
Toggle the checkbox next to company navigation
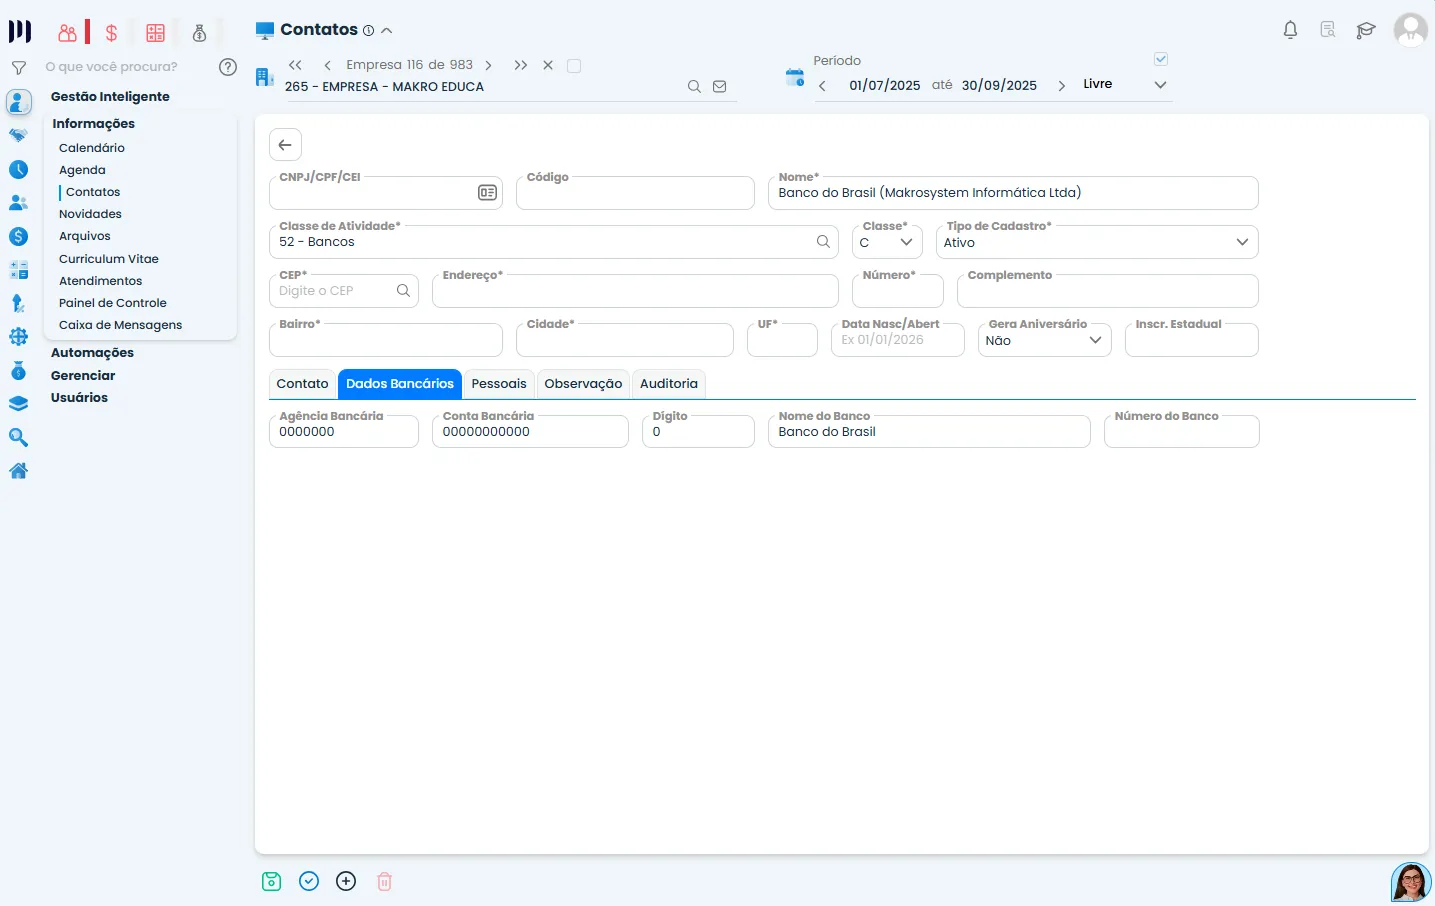(574, 66)
